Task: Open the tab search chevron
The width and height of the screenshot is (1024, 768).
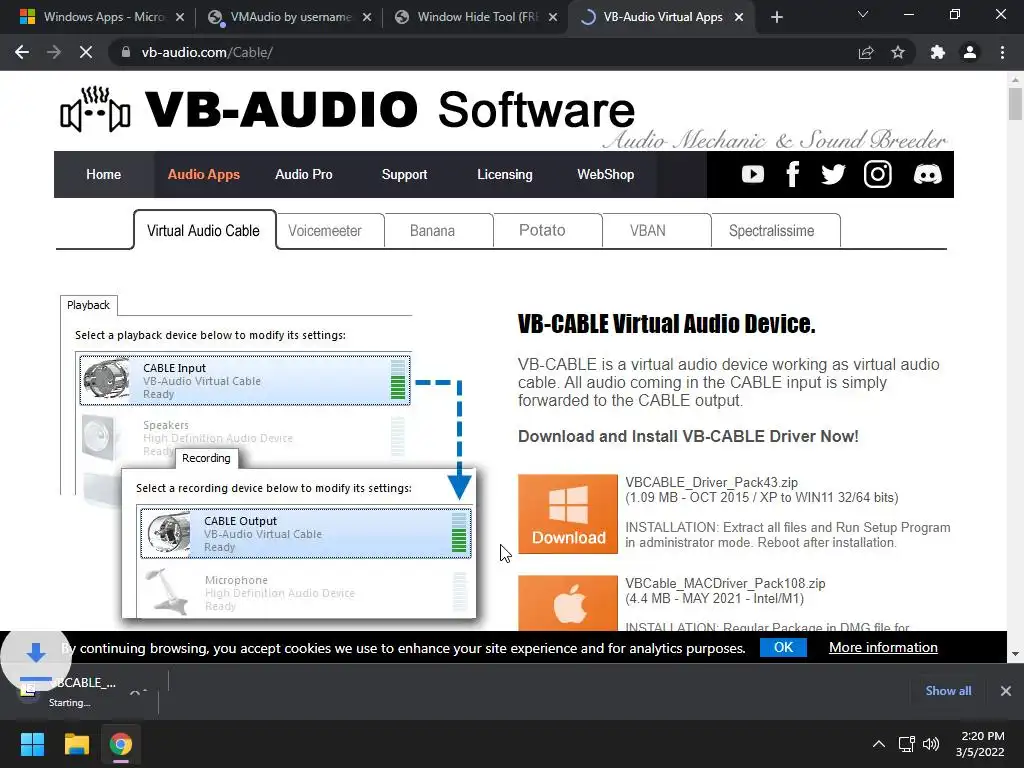Action: tap(863, 14)
